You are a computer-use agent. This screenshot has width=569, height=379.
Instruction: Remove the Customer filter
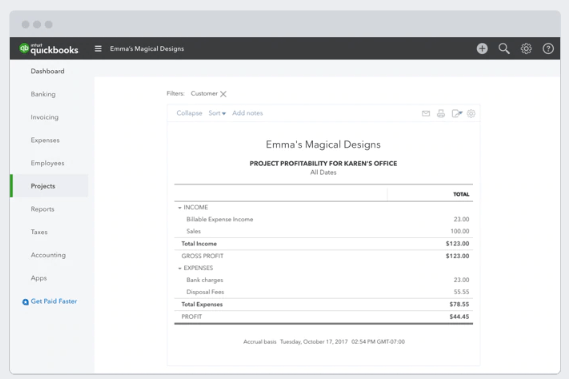[223, 94]
